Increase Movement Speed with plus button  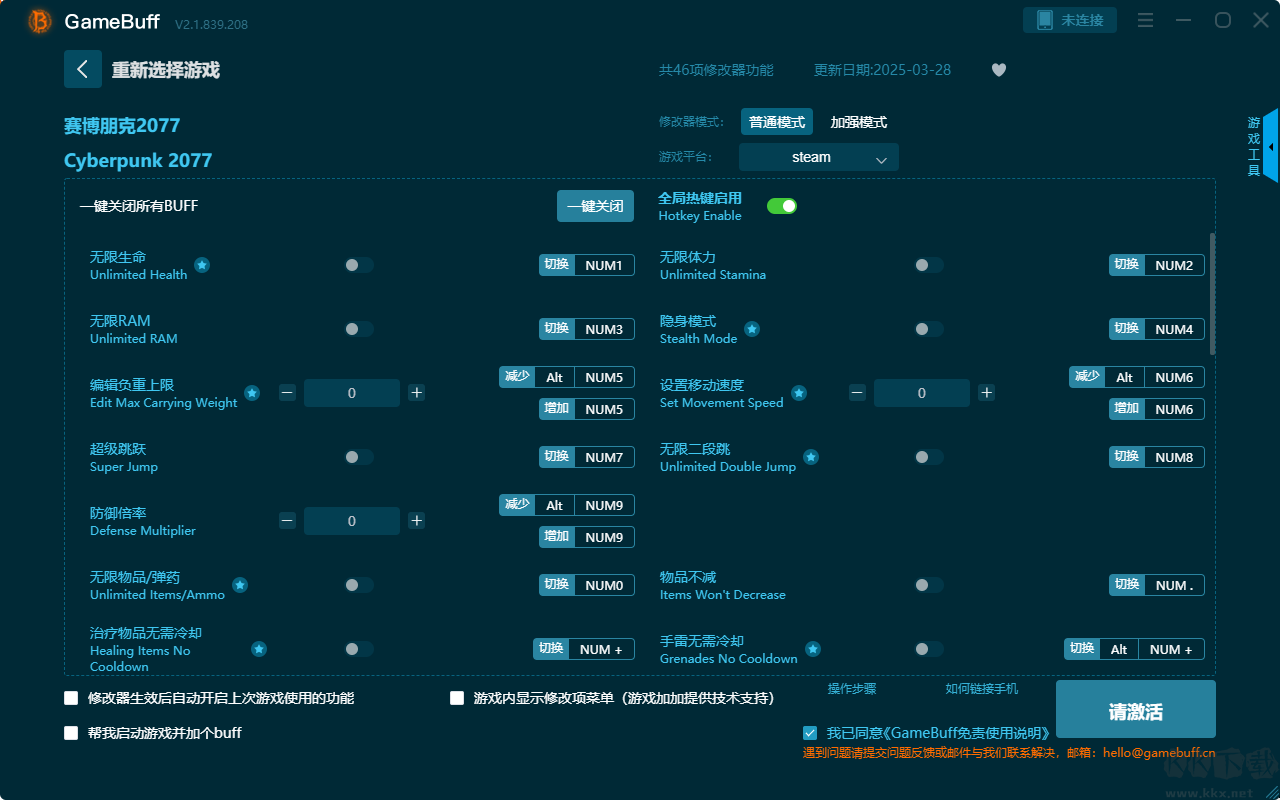(x=987, y=393)
